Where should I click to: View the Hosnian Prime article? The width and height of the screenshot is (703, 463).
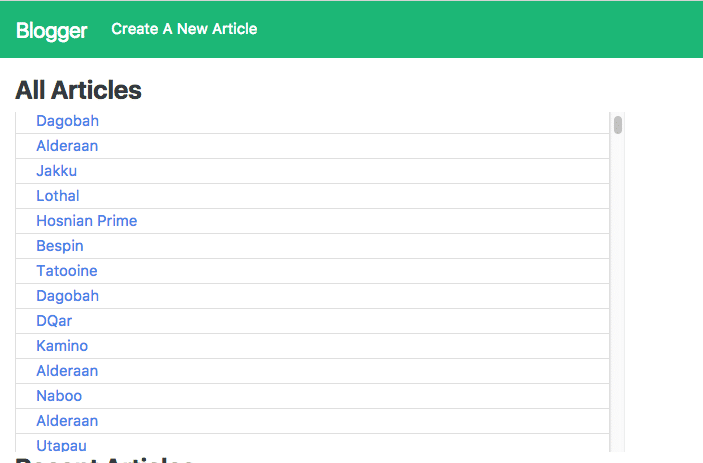click(86, 221)
